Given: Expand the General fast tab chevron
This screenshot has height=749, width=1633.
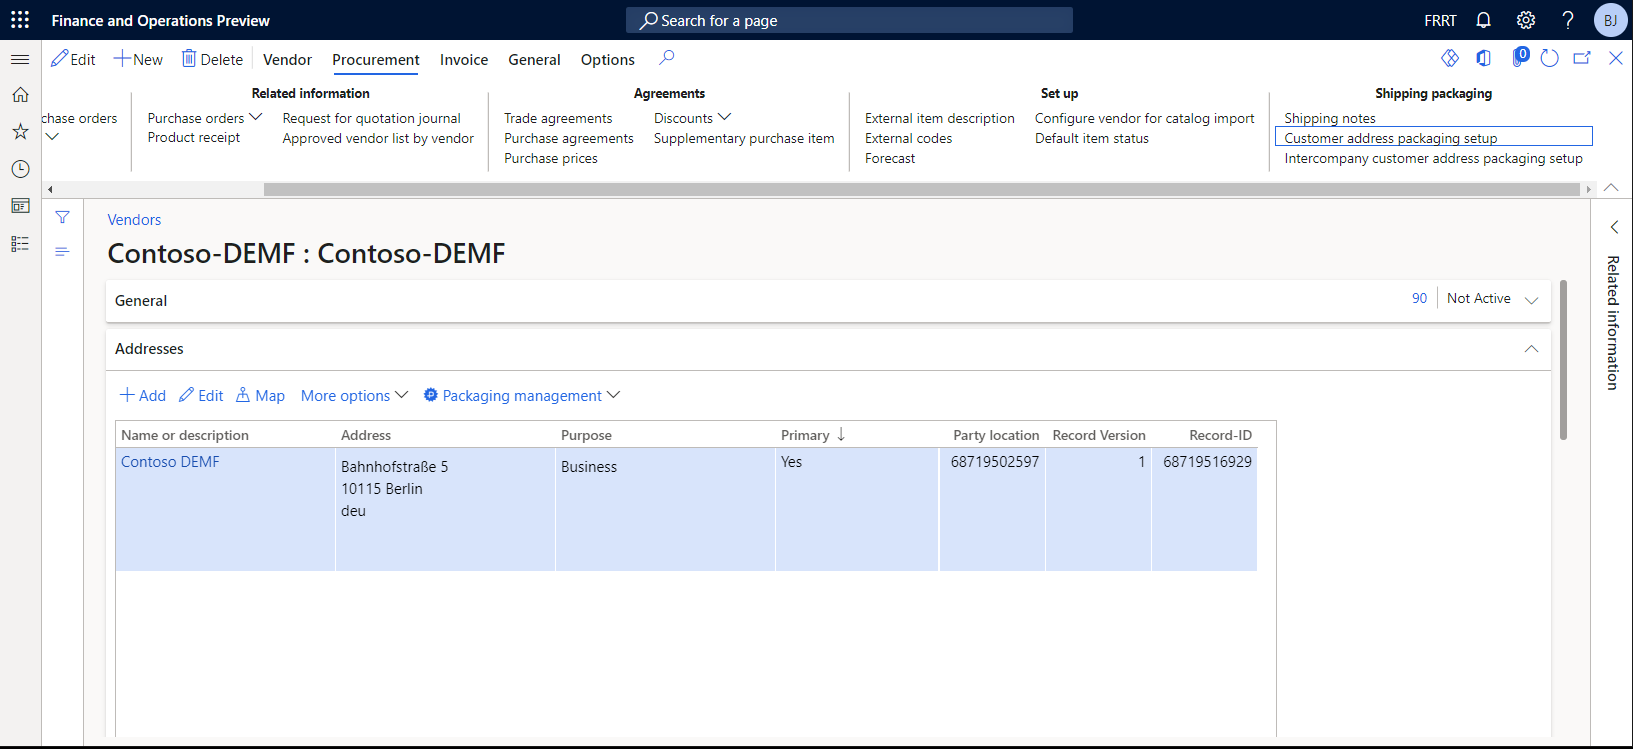Looking at the screenshot, I should coord(1531,300).
